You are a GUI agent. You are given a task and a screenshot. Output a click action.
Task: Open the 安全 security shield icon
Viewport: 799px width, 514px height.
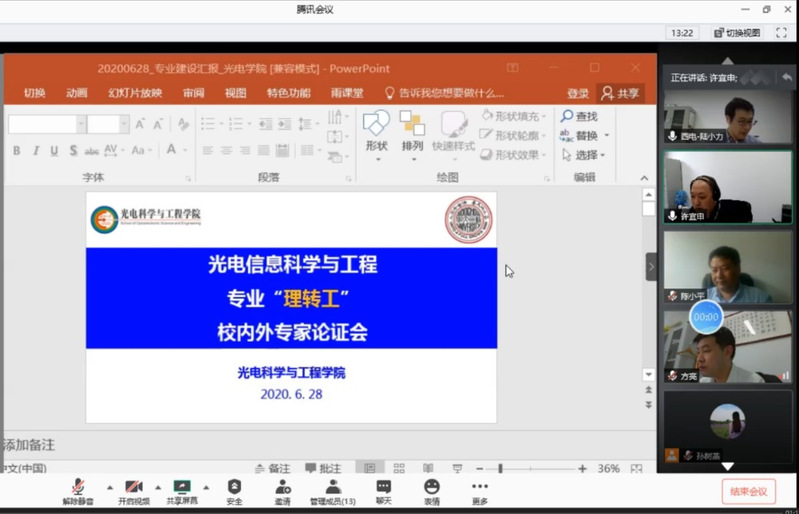coord(234,489)
